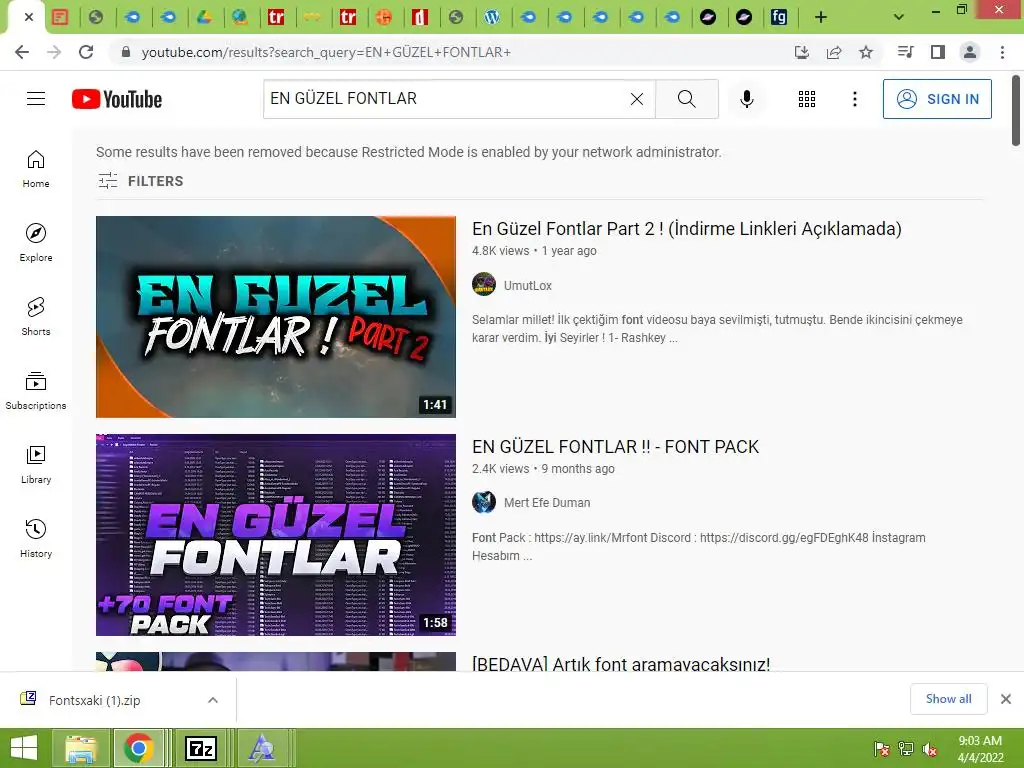Bookmark this page with the star

tap(866, 52)
